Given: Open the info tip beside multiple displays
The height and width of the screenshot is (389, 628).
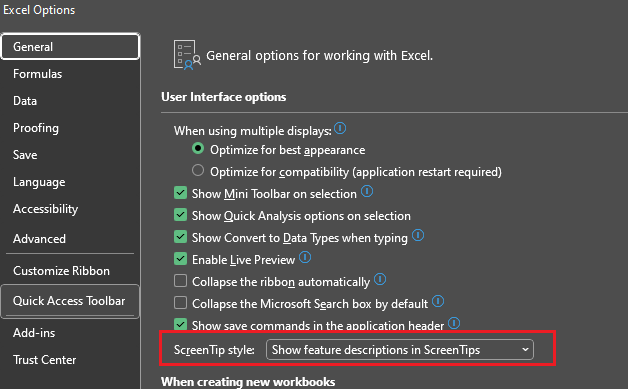Looking at the screenshot, I should click(x=340, y=128).
